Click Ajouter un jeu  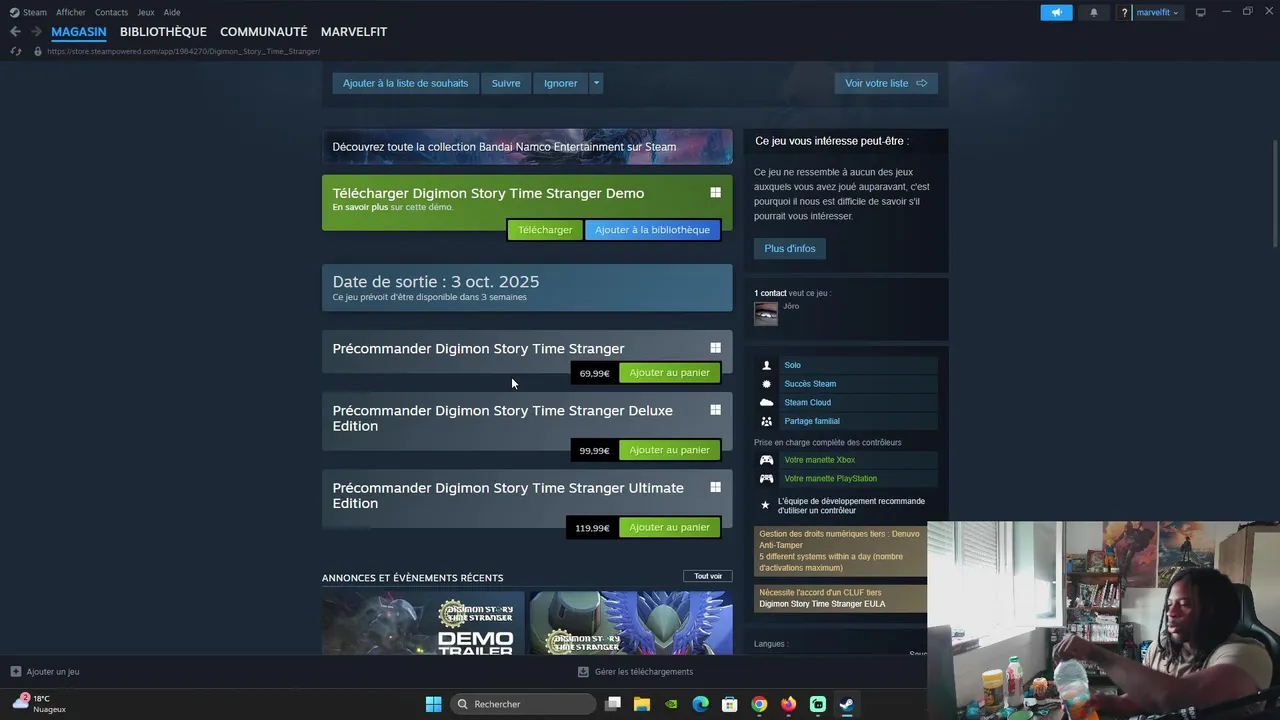[x=45, y=672]
